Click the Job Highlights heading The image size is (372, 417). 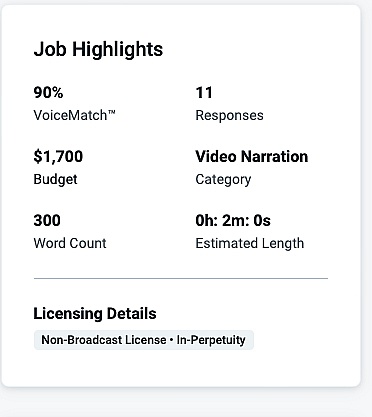(98, 49)
